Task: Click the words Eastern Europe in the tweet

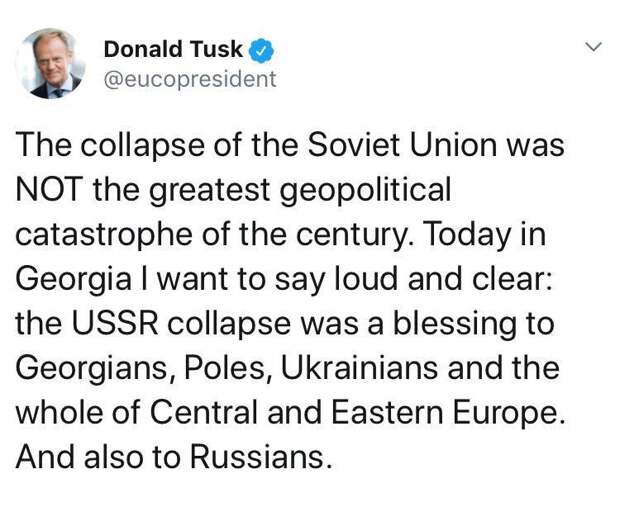Action: [x=447, y=415]
